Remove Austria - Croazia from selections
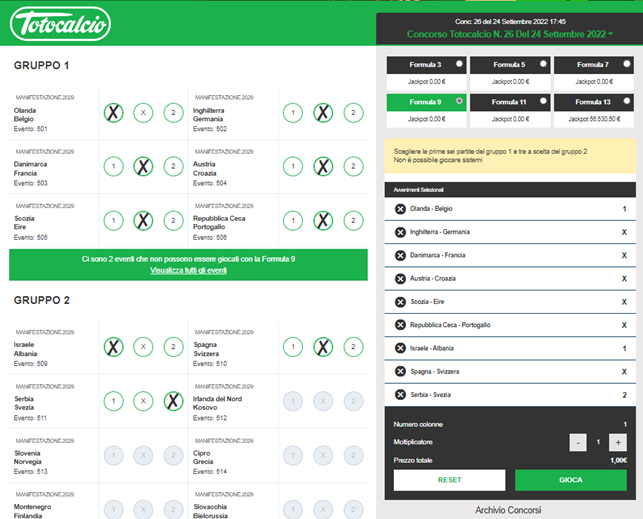Viewport: 643px width, 519px height. [x=400, y=278]
